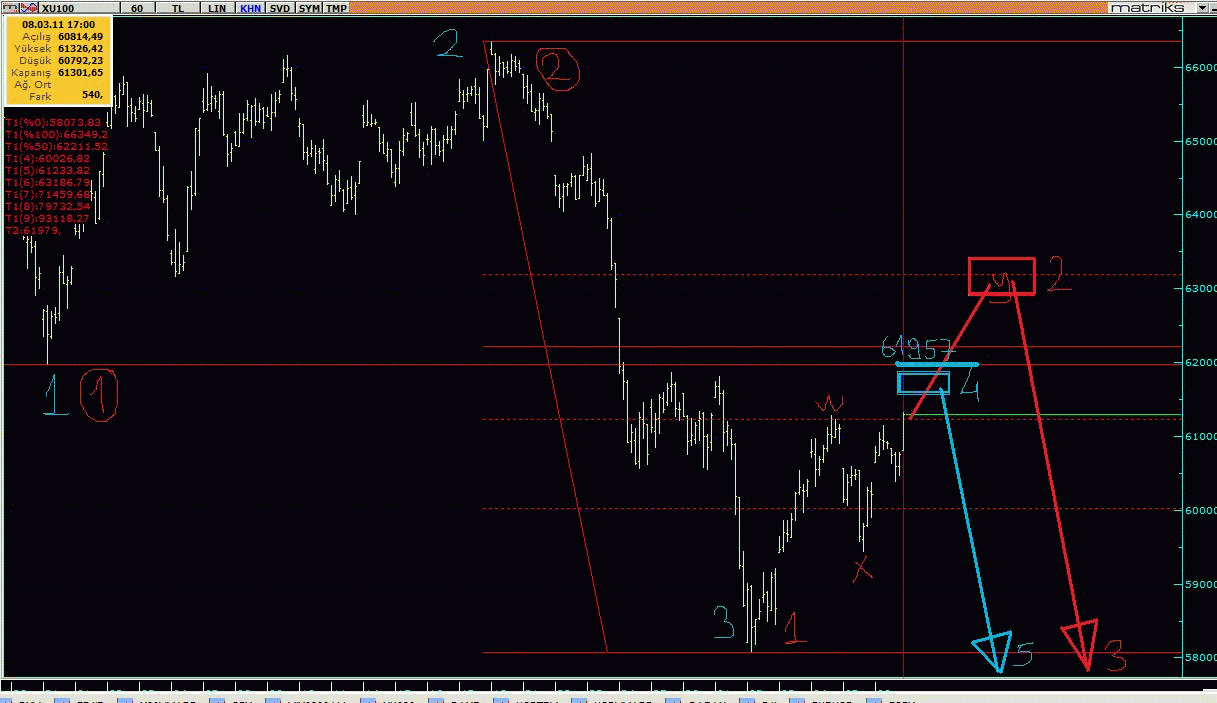
Task: Toggle the KHN button in toolbar
Action: coord(249,8)
